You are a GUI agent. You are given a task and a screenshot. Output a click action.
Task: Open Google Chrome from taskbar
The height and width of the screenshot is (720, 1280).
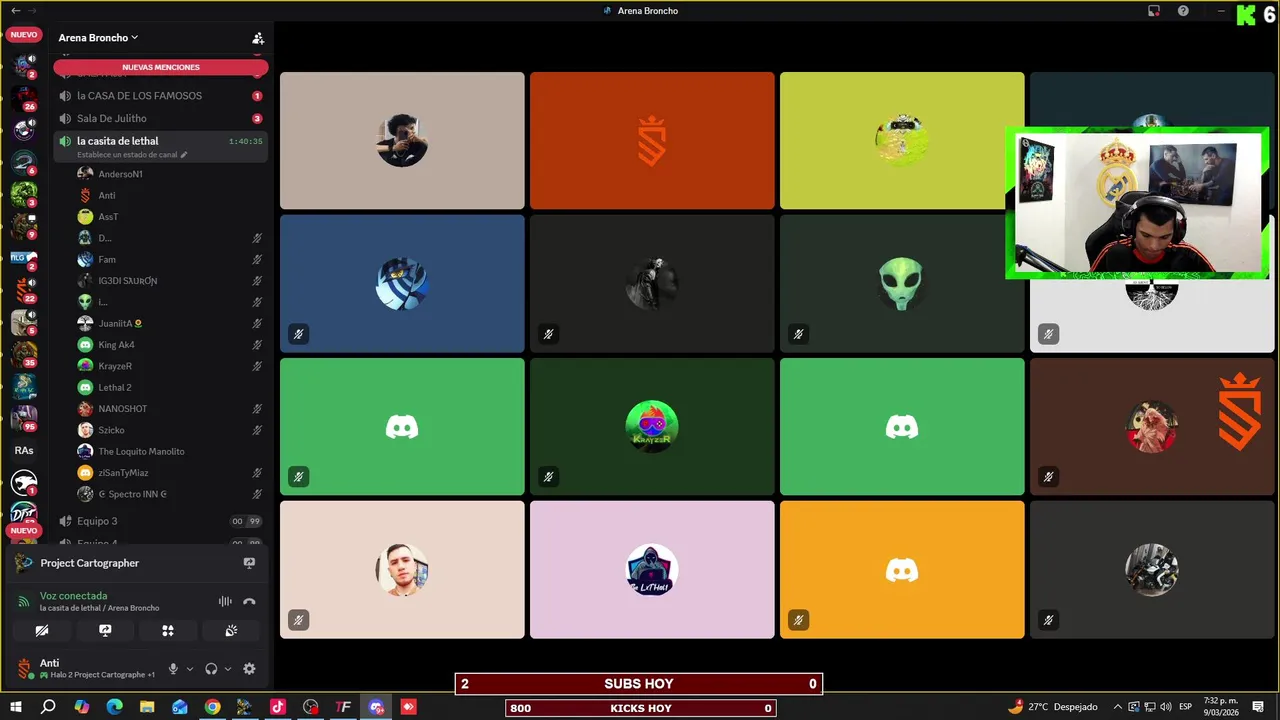(212, 707)
